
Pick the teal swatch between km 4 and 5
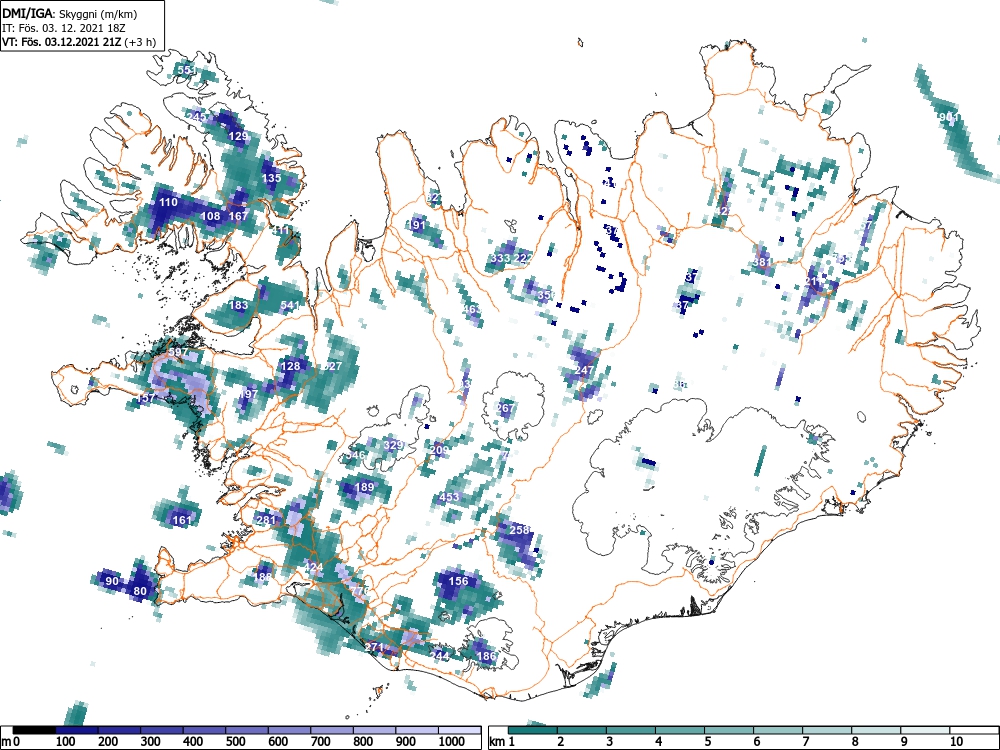[x=680, y=730]
